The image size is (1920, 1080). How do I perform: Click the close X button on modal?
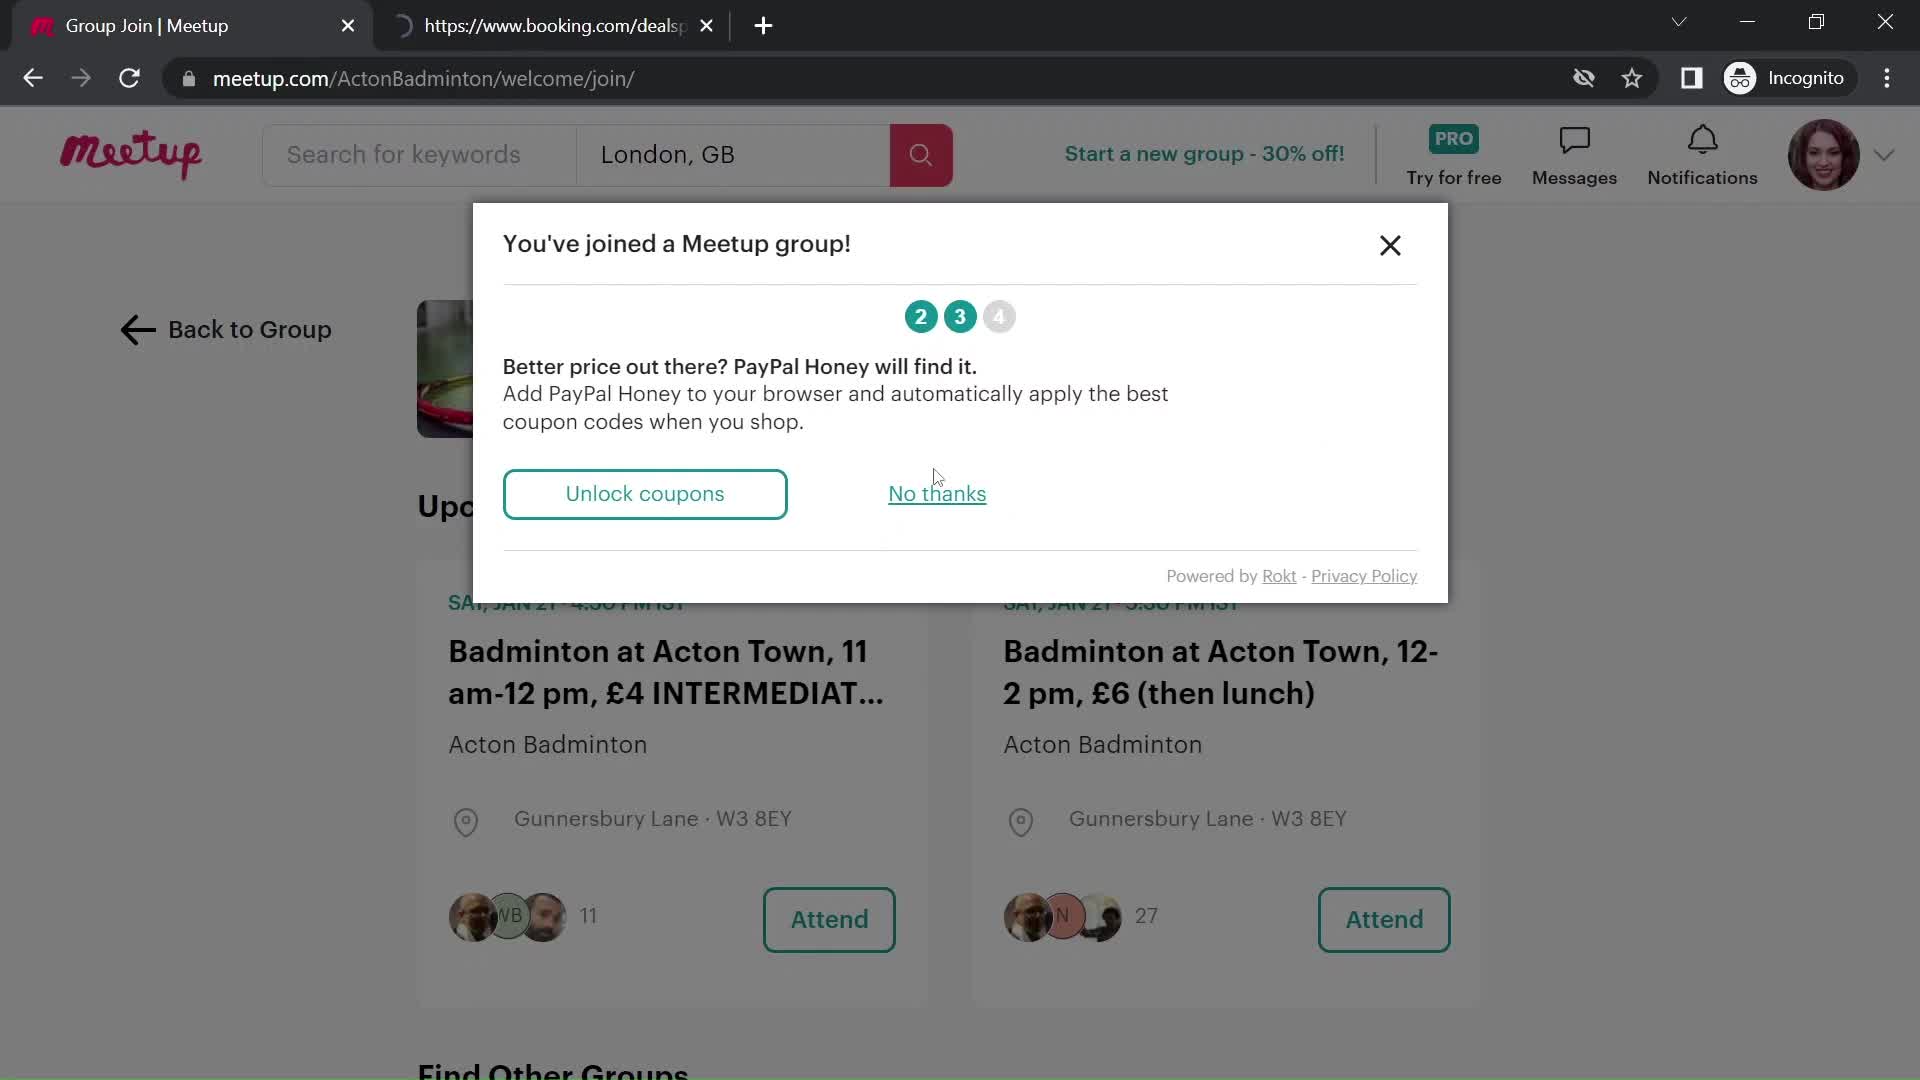click(1389, 245)
